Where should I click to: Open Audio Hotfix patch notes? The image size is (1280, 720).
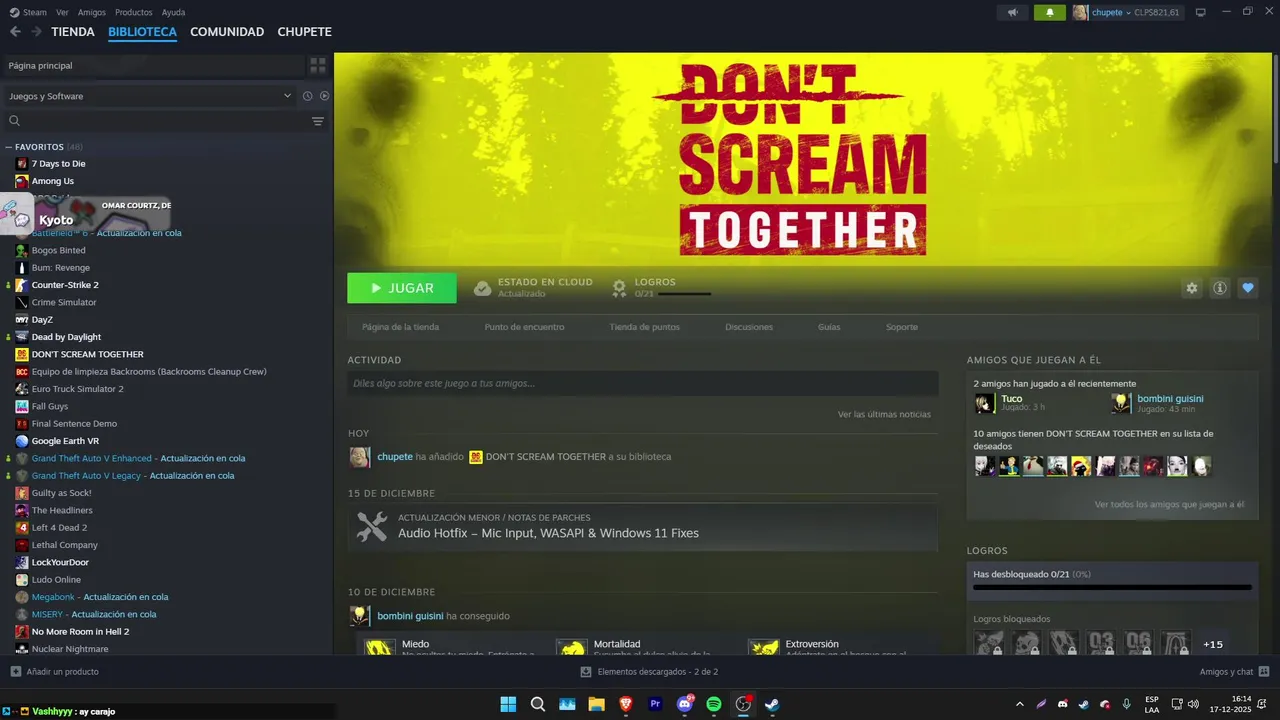point(643,527)
